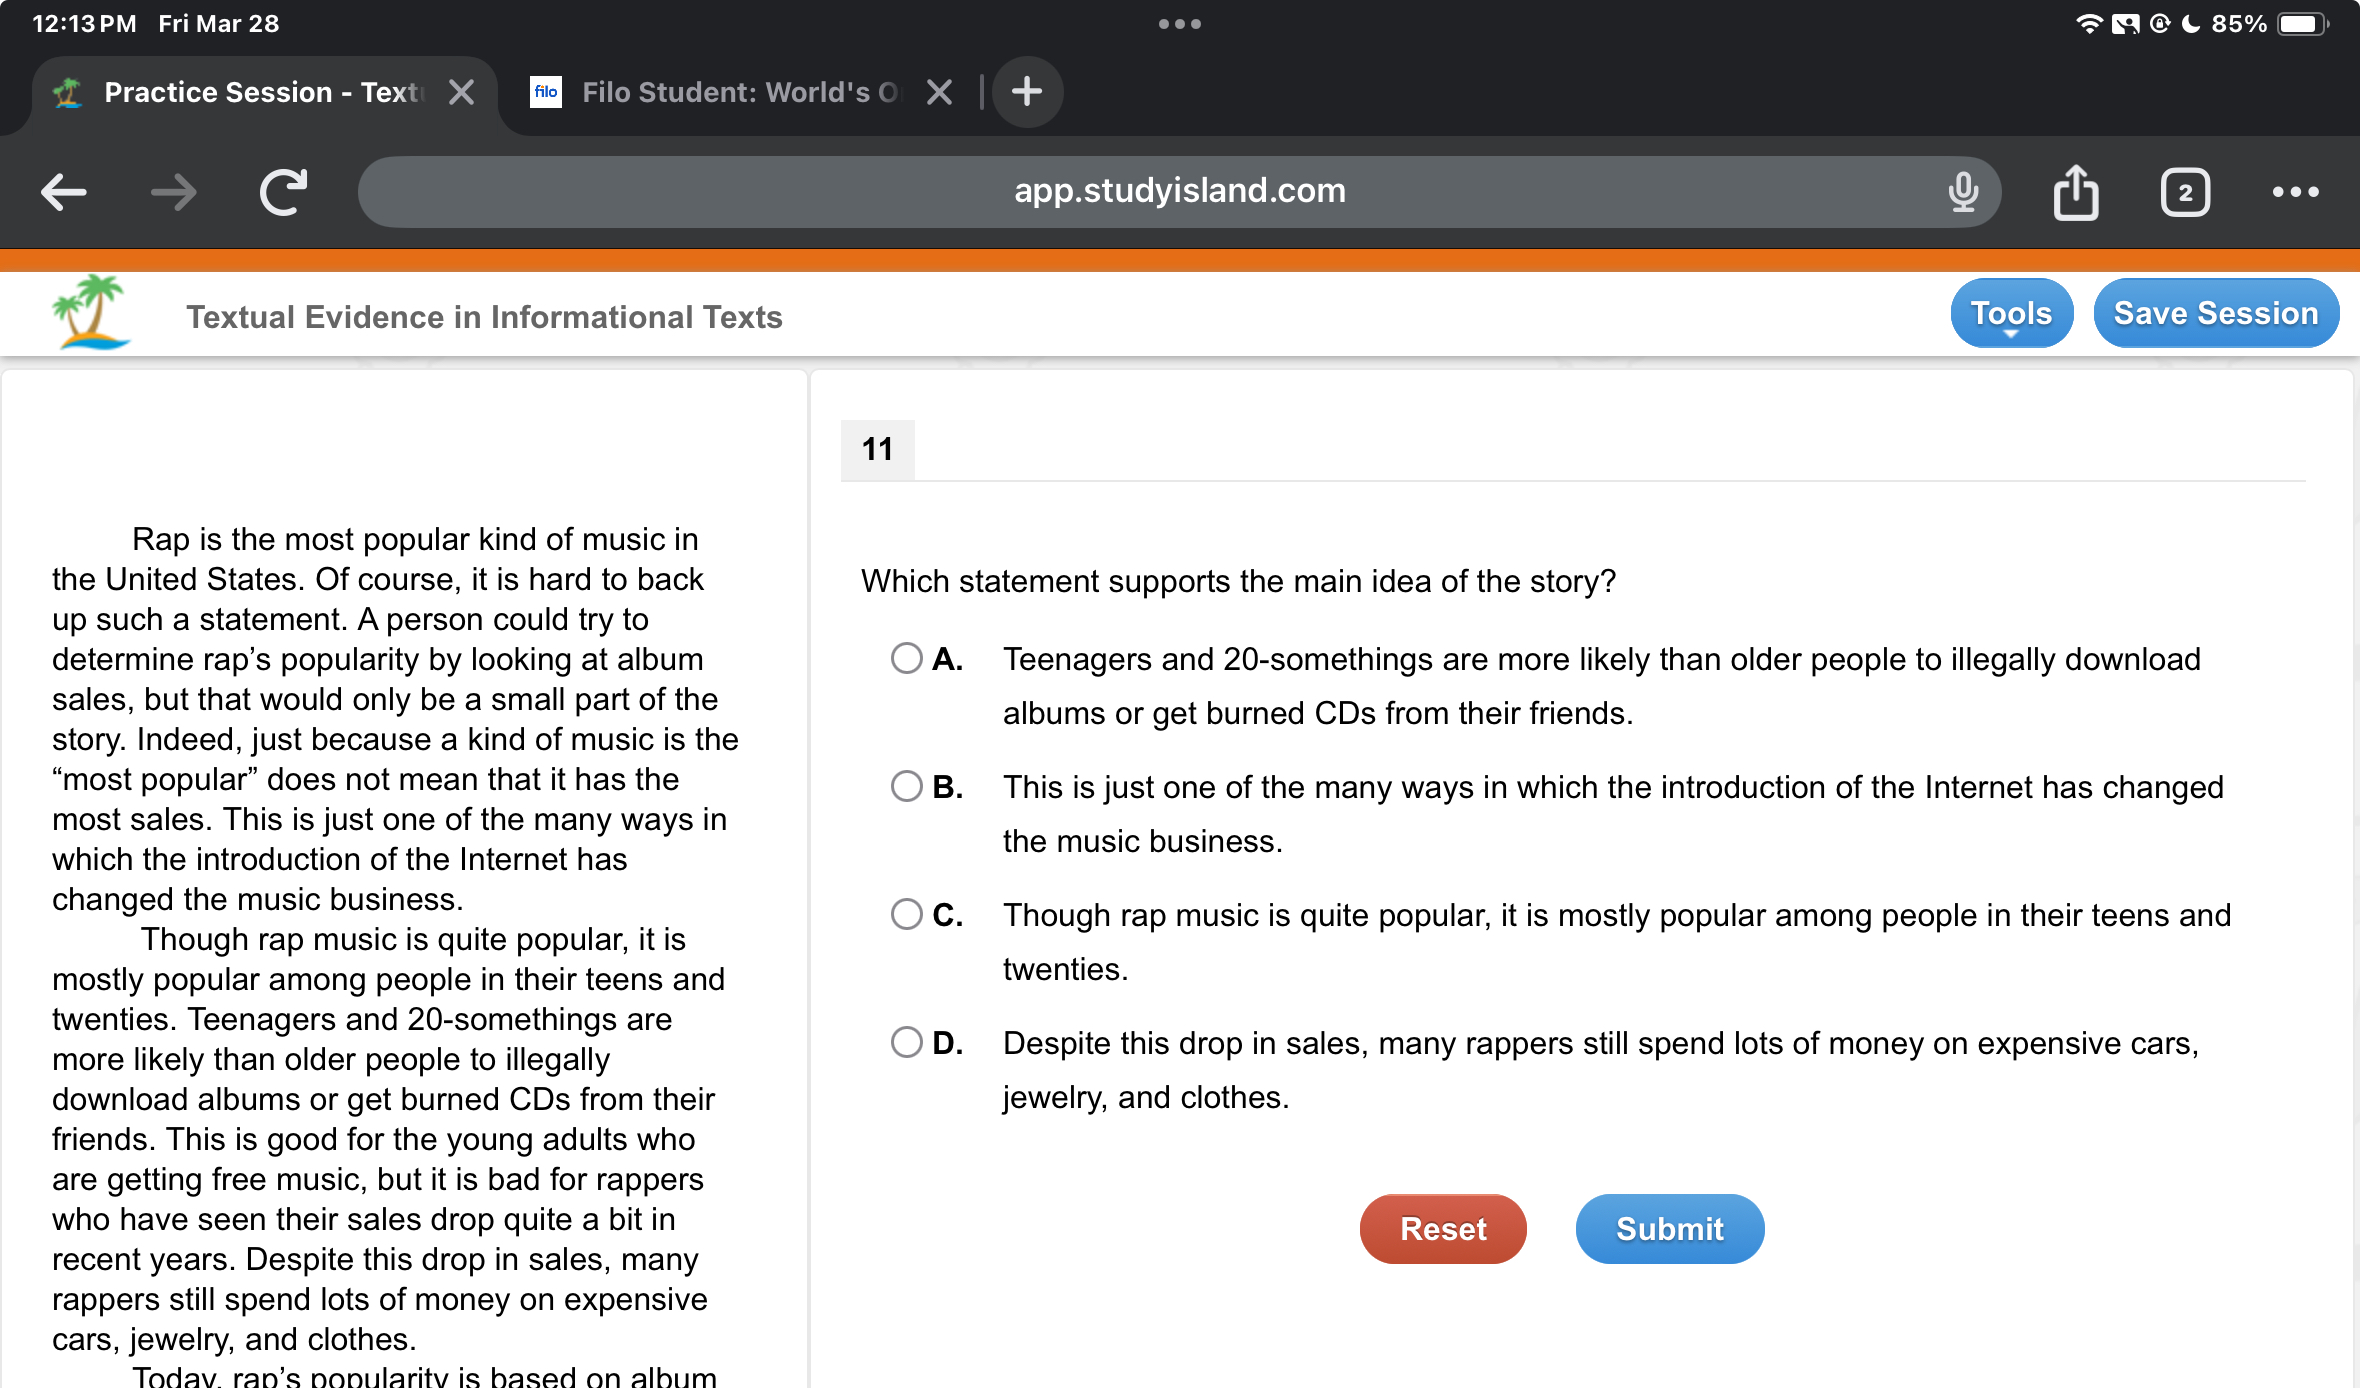Screen dimensions: 2360x1388
Task: Select answer choice C radio button
Action: (907, 914)
